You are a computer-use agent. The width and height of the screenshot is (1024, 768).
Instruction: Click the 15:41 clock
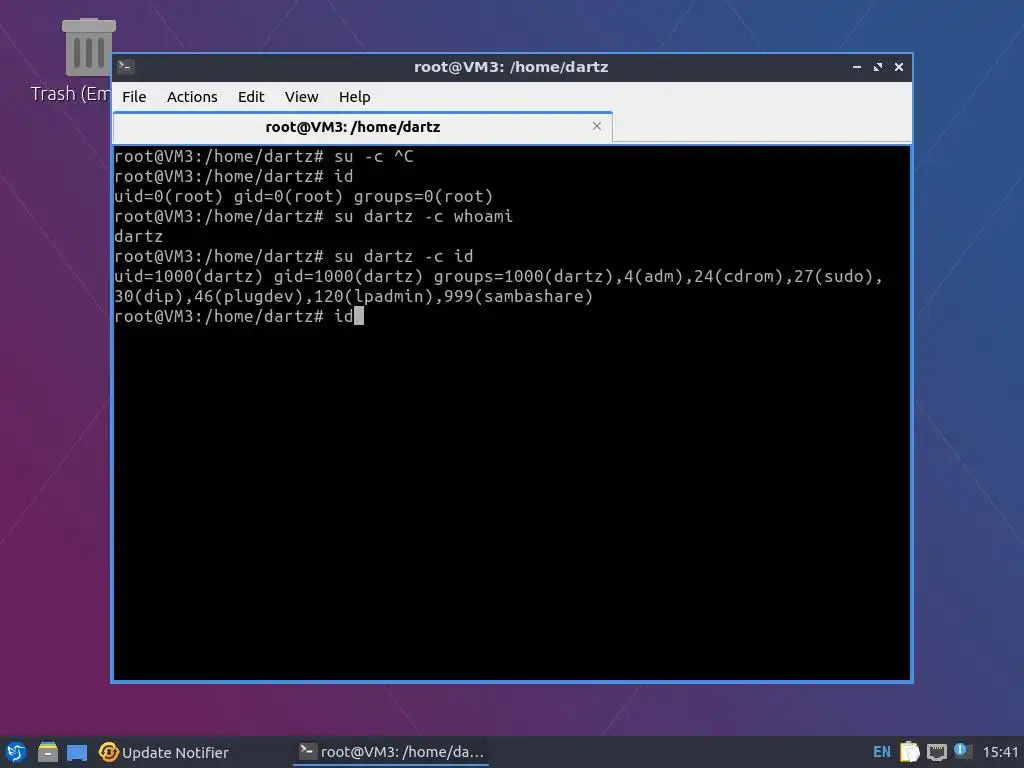1000,752
